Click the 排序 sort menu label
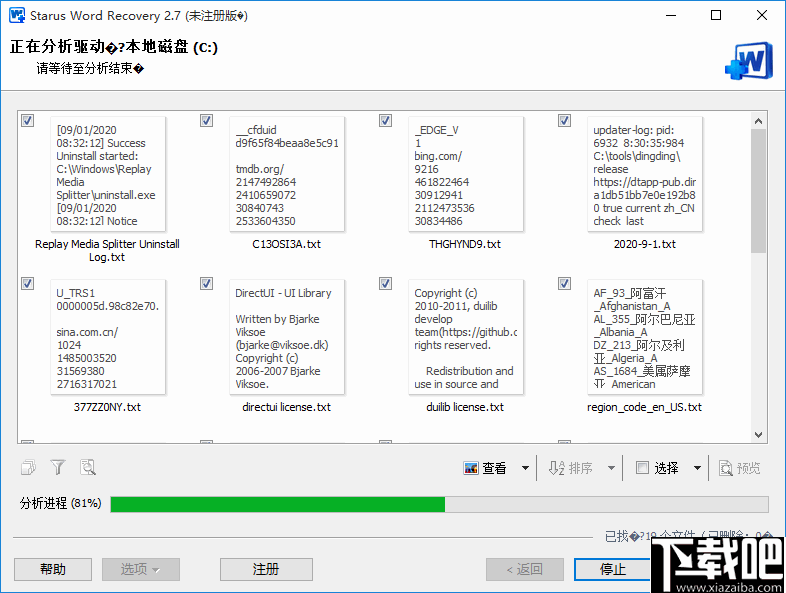This screenshot has height=593, width=786. coord(580,468)
